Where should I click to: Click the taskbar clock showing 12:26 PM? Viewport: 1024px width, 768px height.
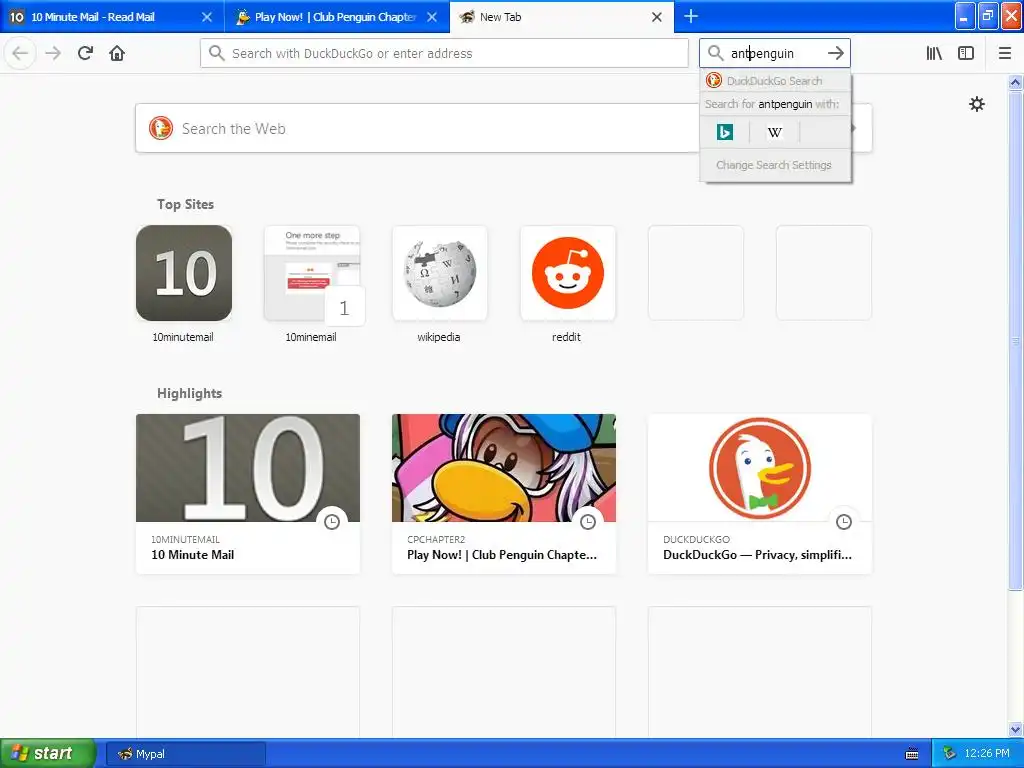coord(987,754)
